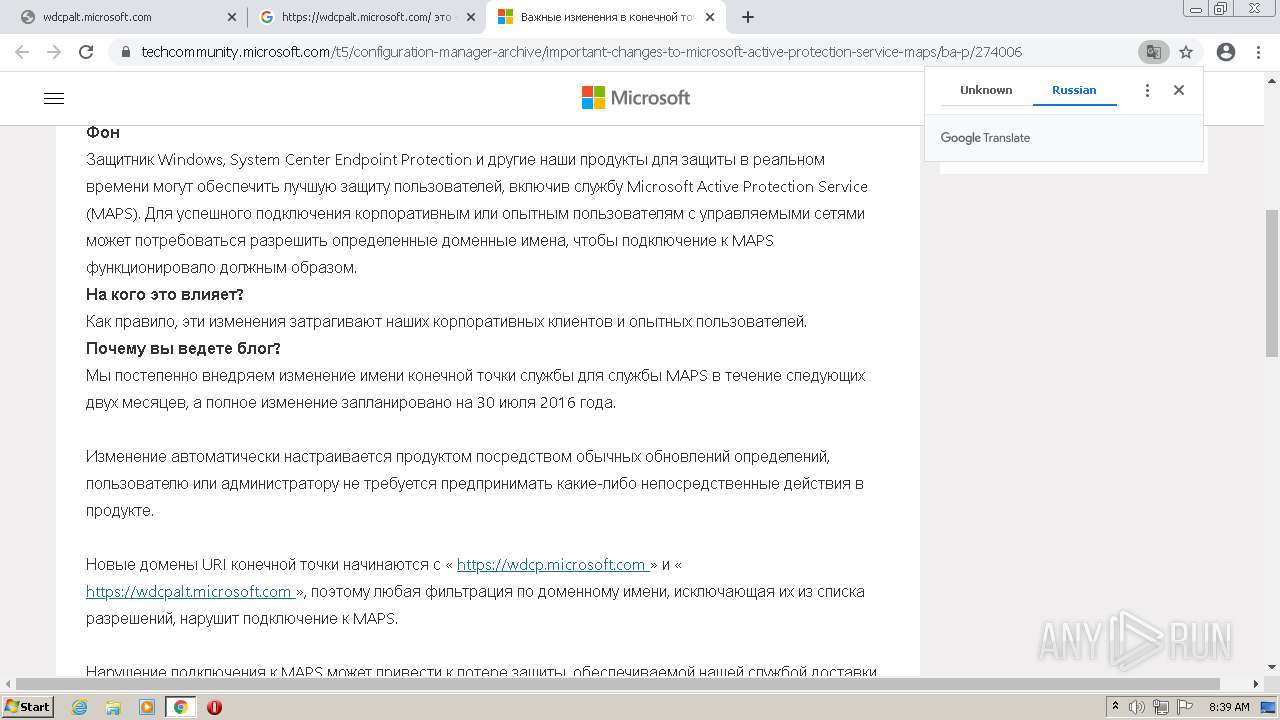The width and height of the screenshot is (1280, 720).
Task: Open https://wdcpalt.microsoft.com link
Action: [190, 592]
